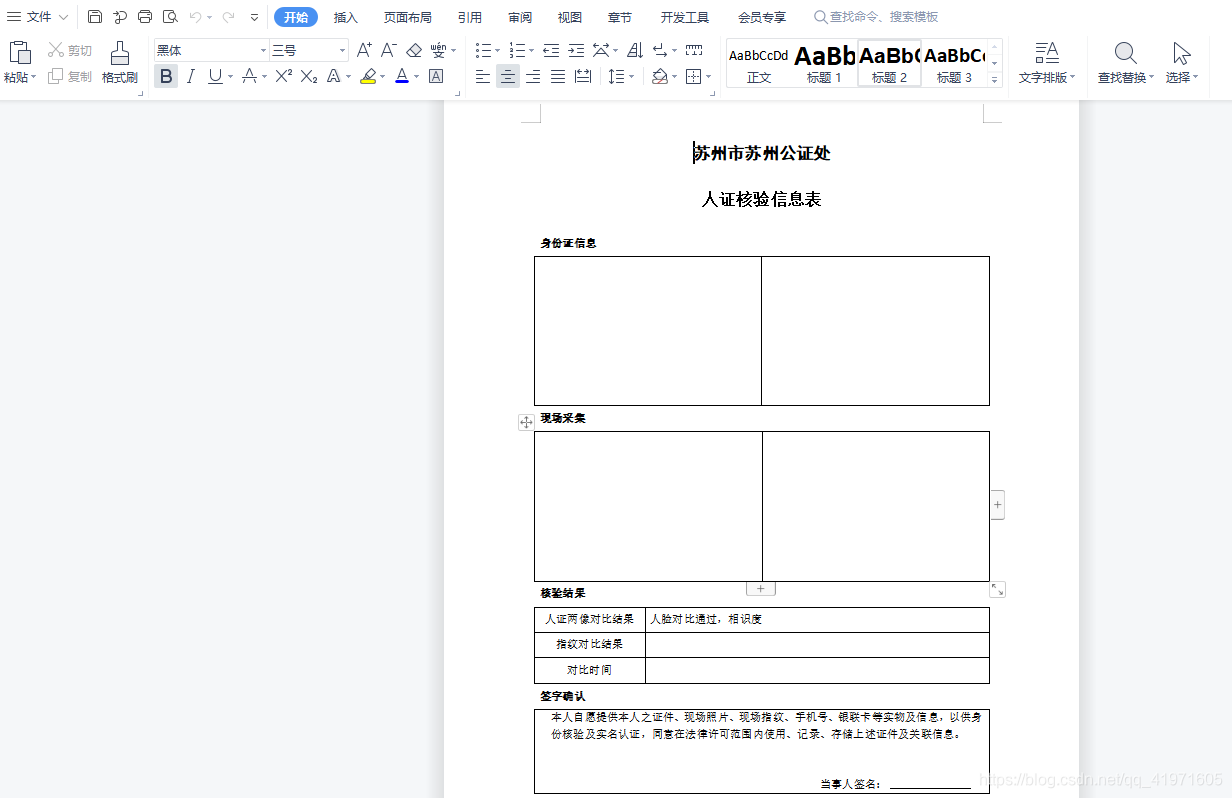Apply subscript formatting
This screenshot has height=798, width=1232.
[x=307, y=74]
